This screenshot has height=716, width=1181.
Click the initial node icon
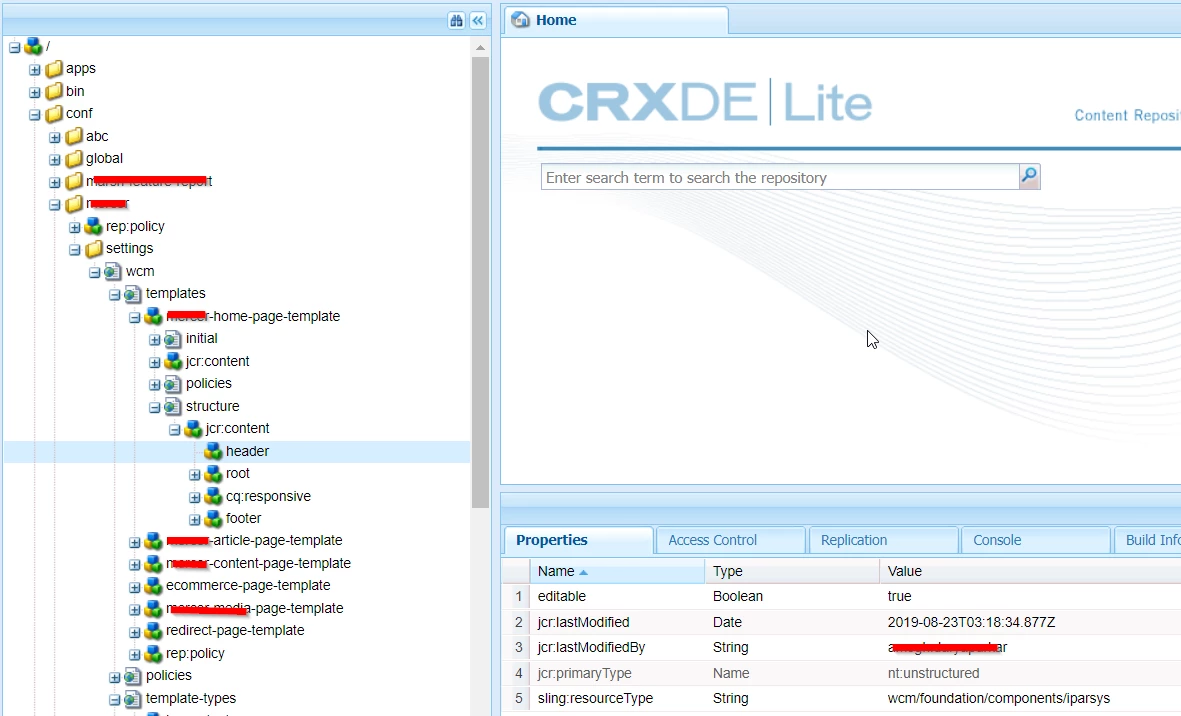click(173, 339)
